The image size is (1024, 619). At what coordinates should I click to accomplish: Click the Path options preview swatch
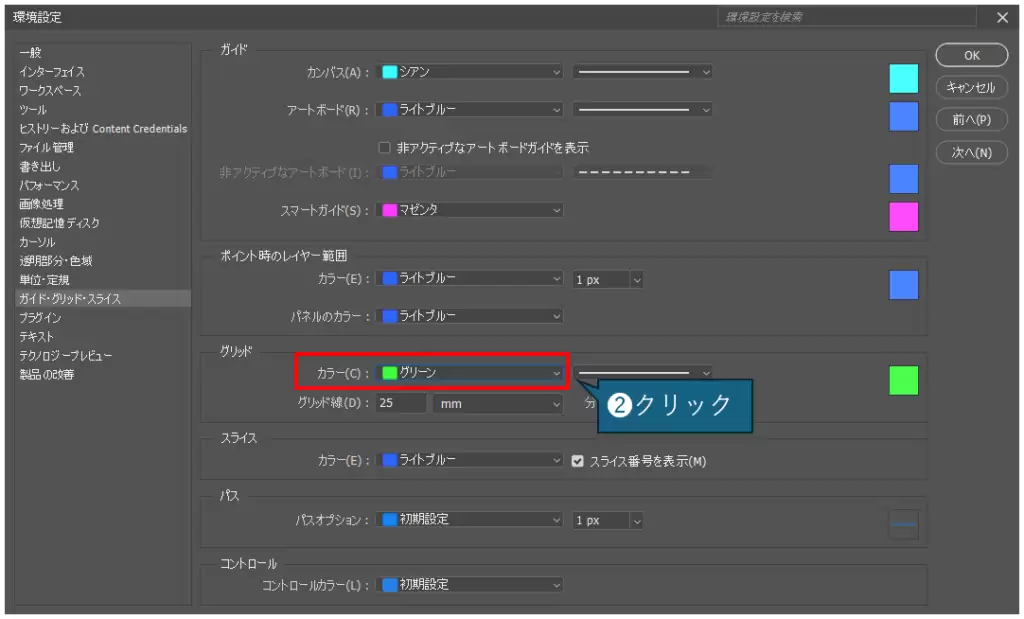(x=903, y=523)
